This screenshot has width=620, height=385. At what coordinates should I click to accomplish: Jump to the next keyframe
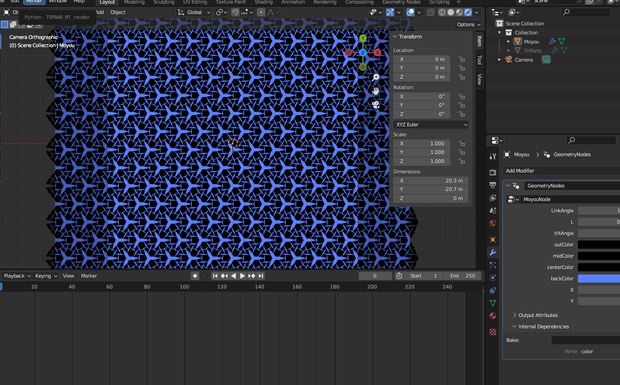tap(251, 276)
